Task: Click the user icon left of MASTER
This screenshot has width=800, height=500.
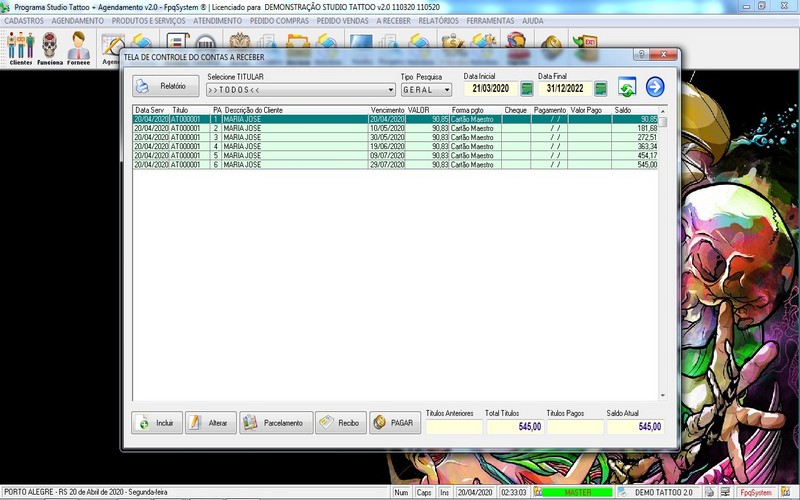Action: point(537,492)
